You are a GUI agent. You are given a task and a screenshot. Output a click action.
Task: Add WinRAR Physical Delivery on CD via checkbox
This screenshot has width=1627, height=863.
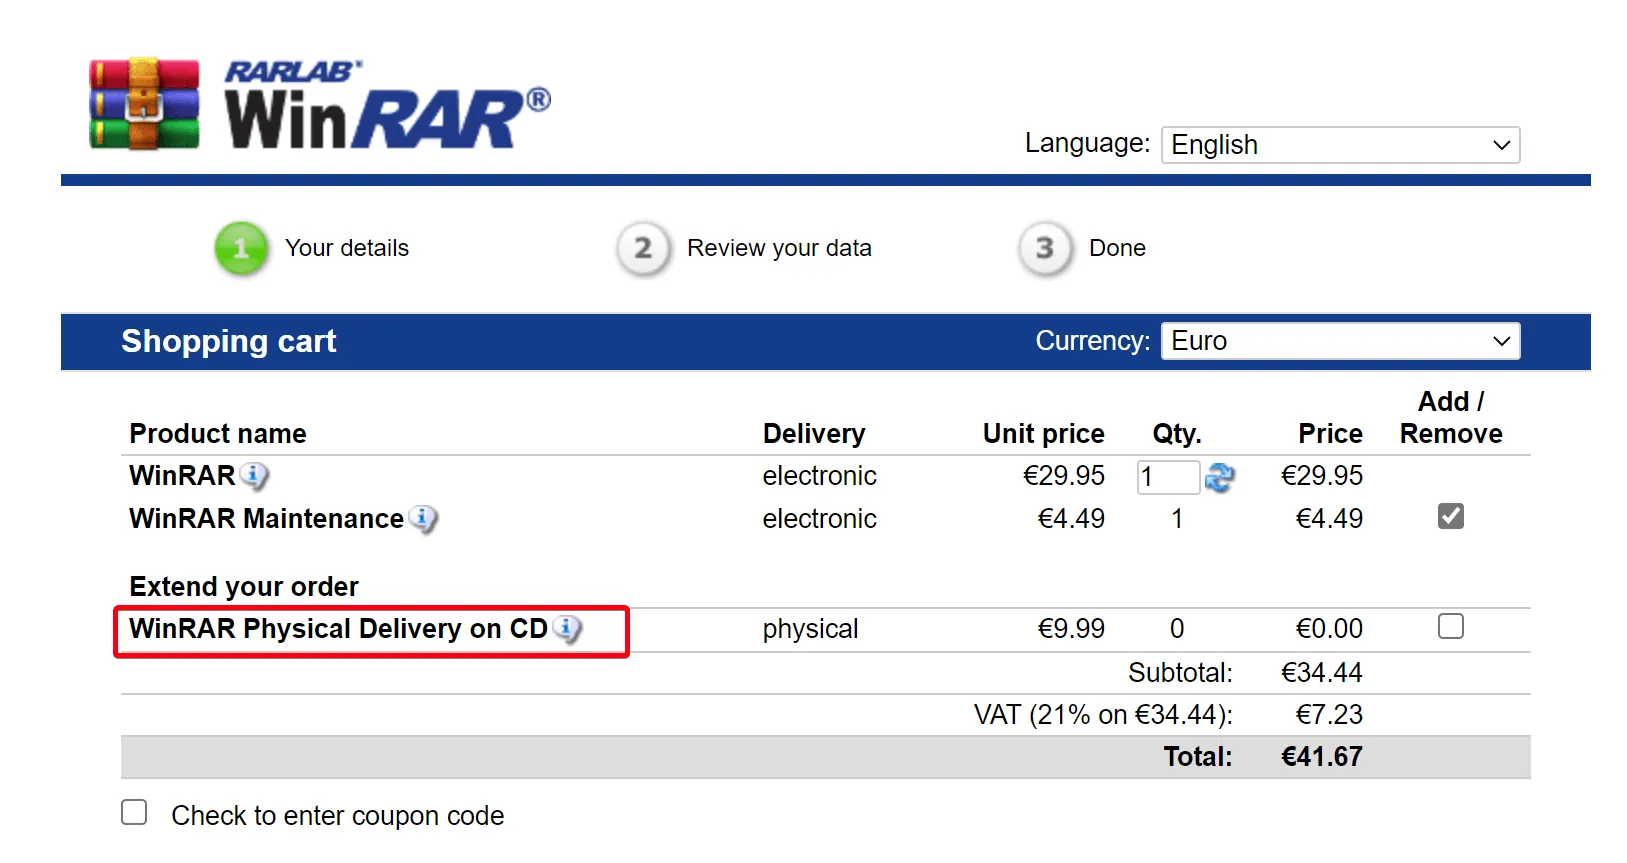click(1450, 626)
